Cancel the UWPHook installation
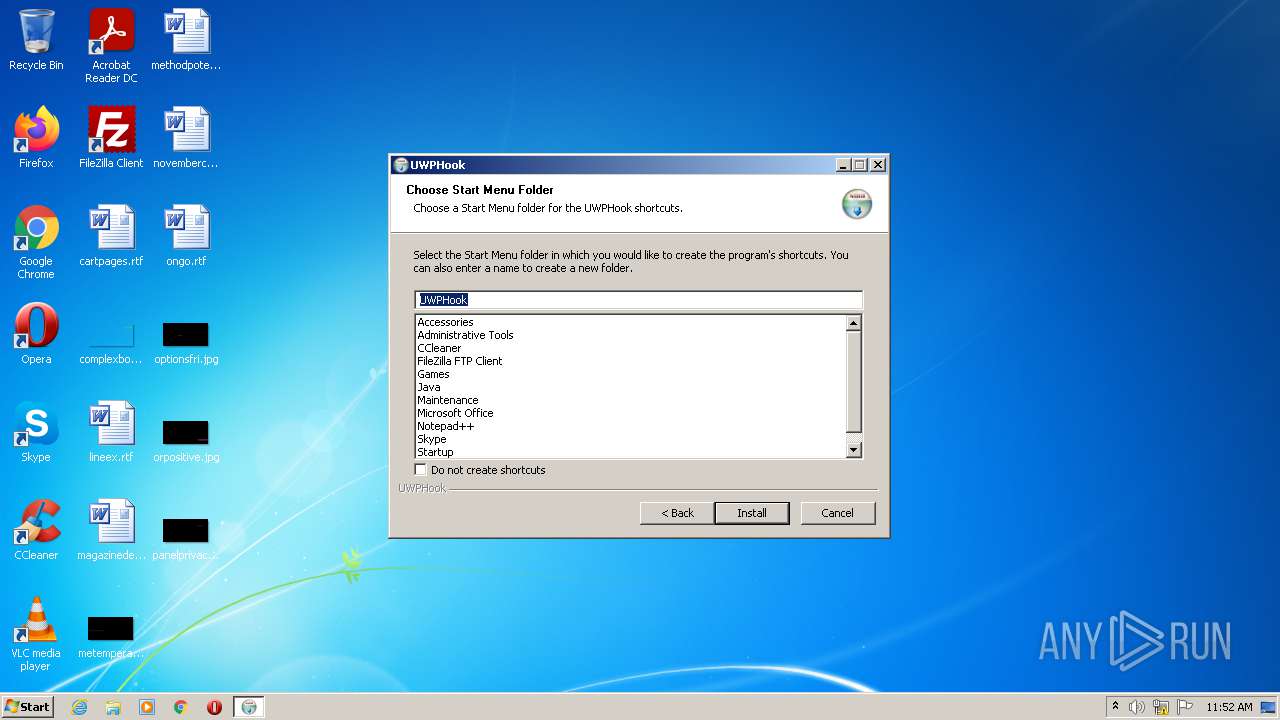Screen dimensions: 1280x720 click(838, 513)
